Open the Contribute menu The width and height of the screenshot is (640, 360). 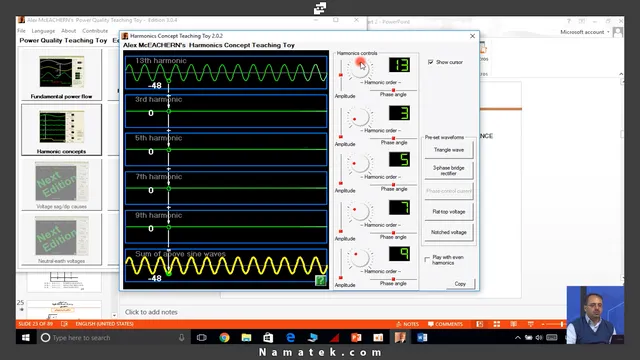click(x=95, y=31)
